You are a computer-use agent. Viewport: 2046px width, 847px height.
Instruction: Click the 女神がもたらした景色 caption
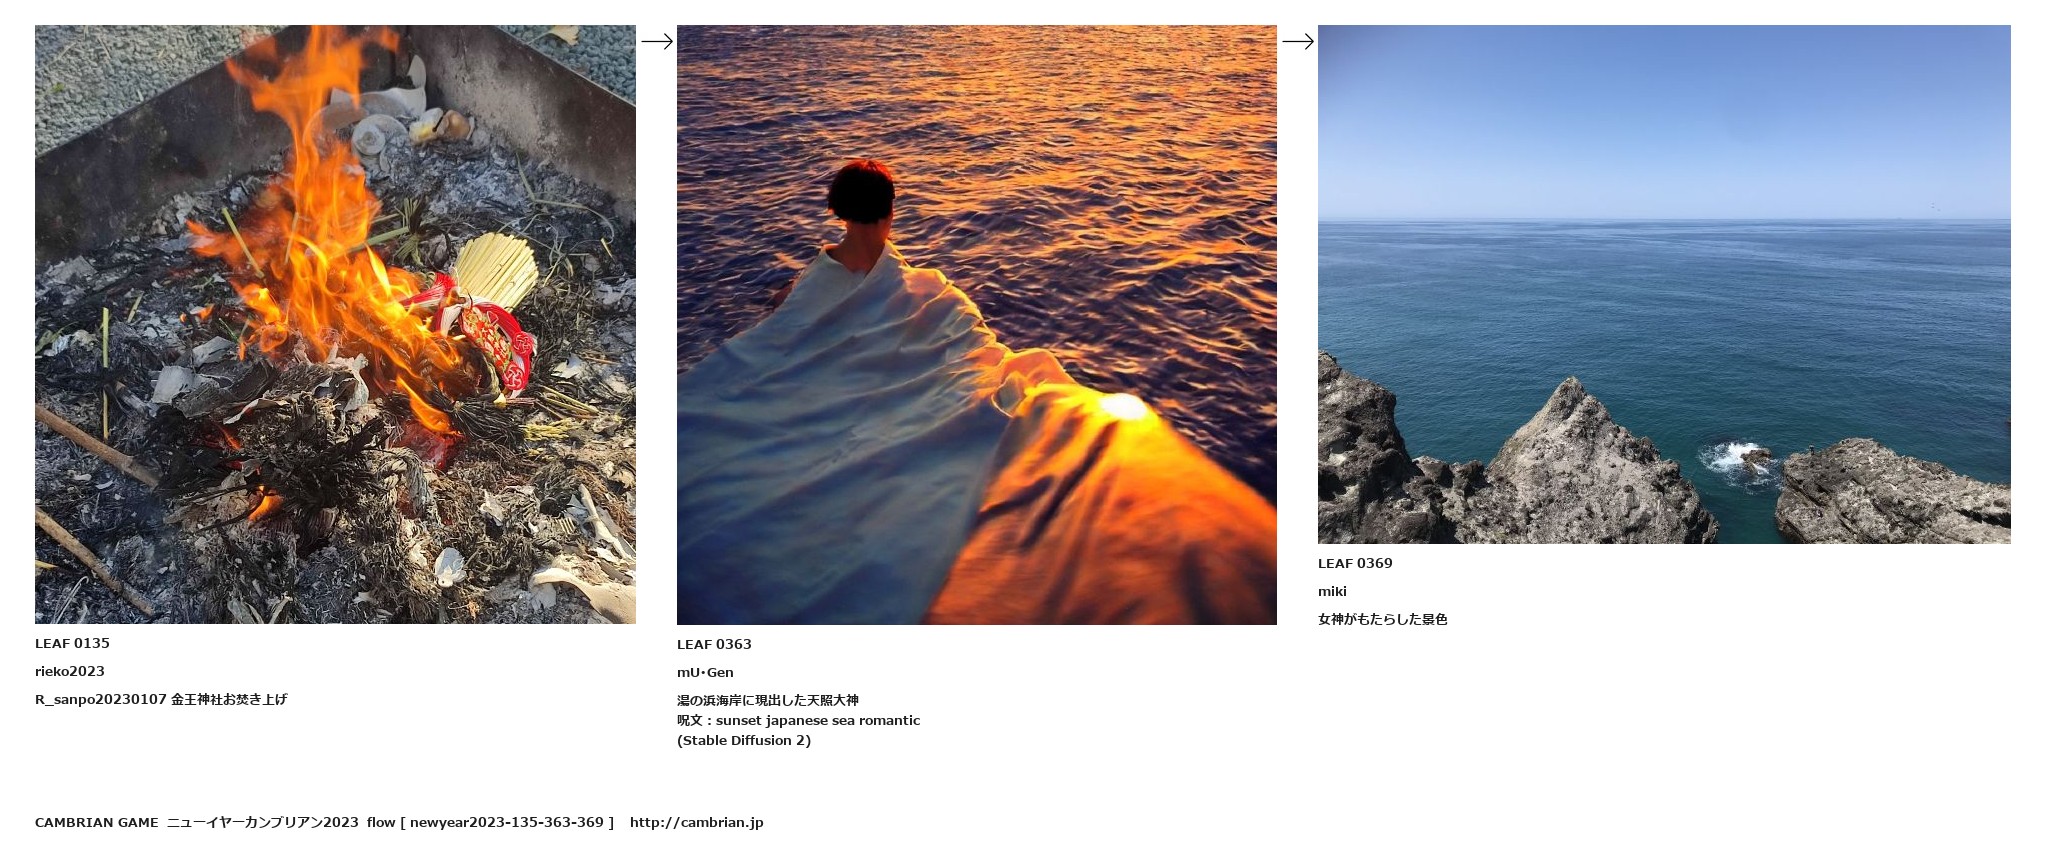(x=1383, y=619)
